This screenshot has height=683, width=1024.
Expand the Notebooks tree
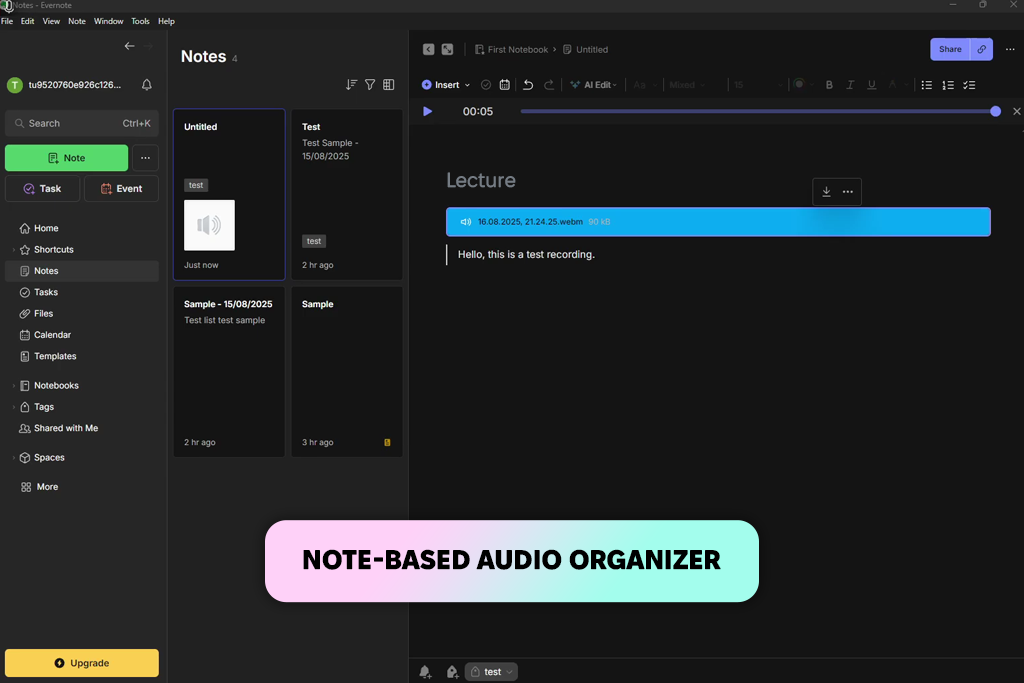[x=14, y=385]
